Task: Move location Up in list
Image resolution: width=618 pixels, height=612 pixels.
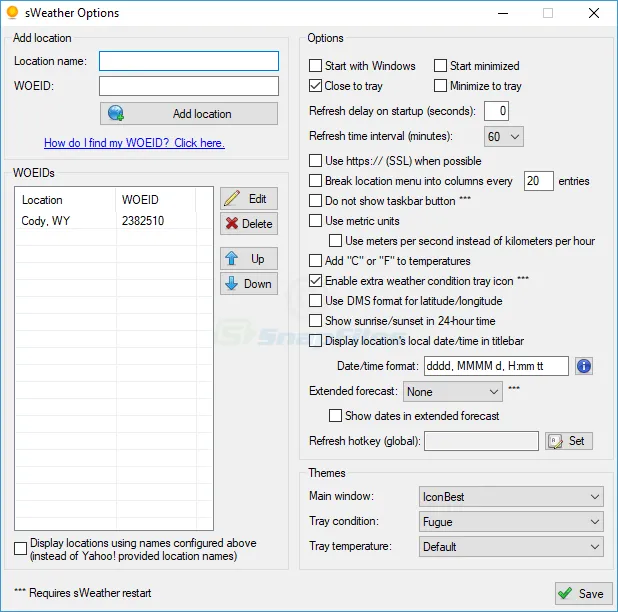Action: click(x=249, y=259)
